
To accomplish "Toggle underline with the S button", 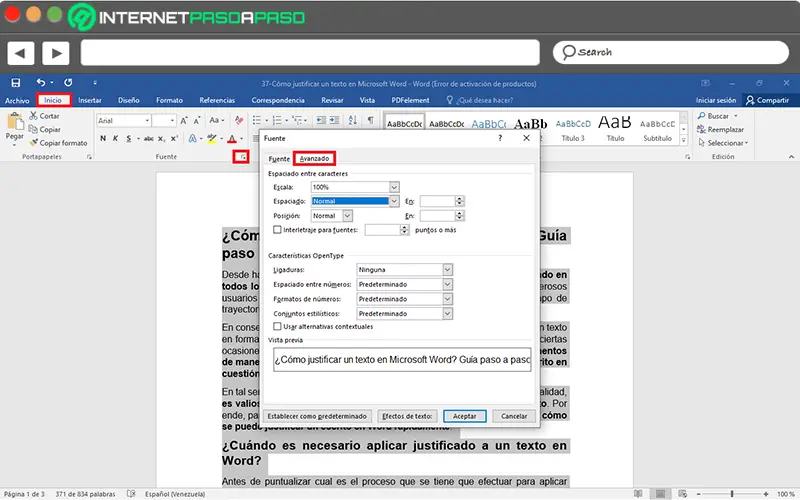I will pyautogui.click(x=129, y=138).
